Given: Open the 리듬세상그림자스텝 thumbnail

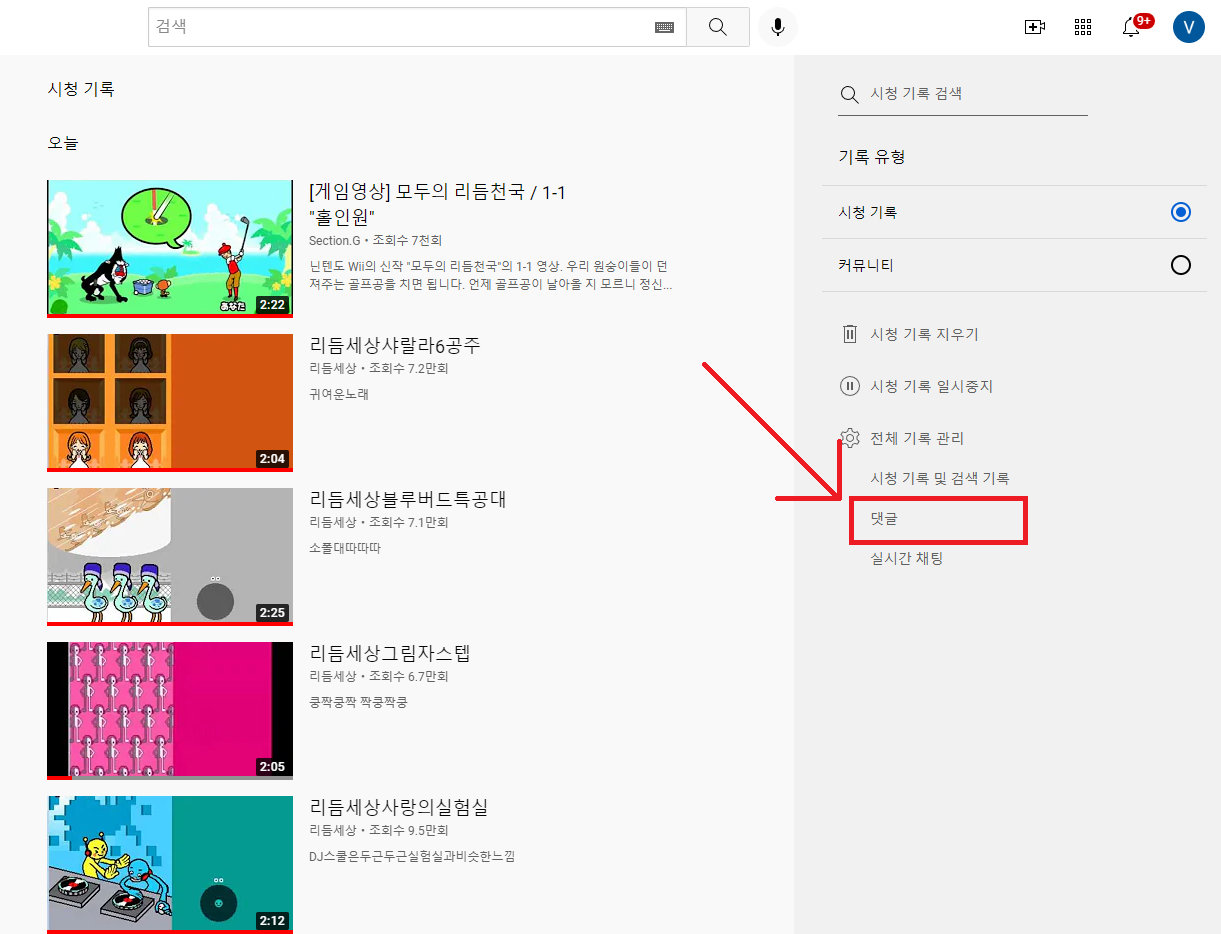Looking at the screenshot, I should point(170,710).
